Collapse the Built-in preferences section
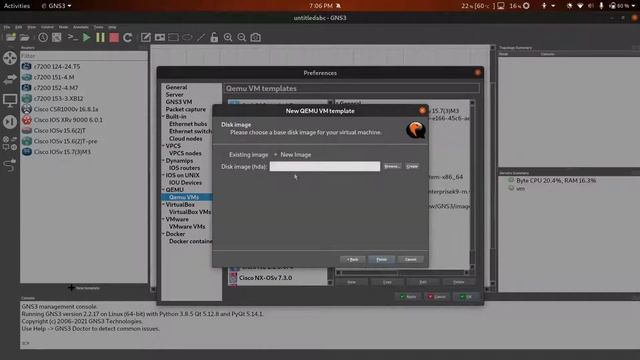 163,117
